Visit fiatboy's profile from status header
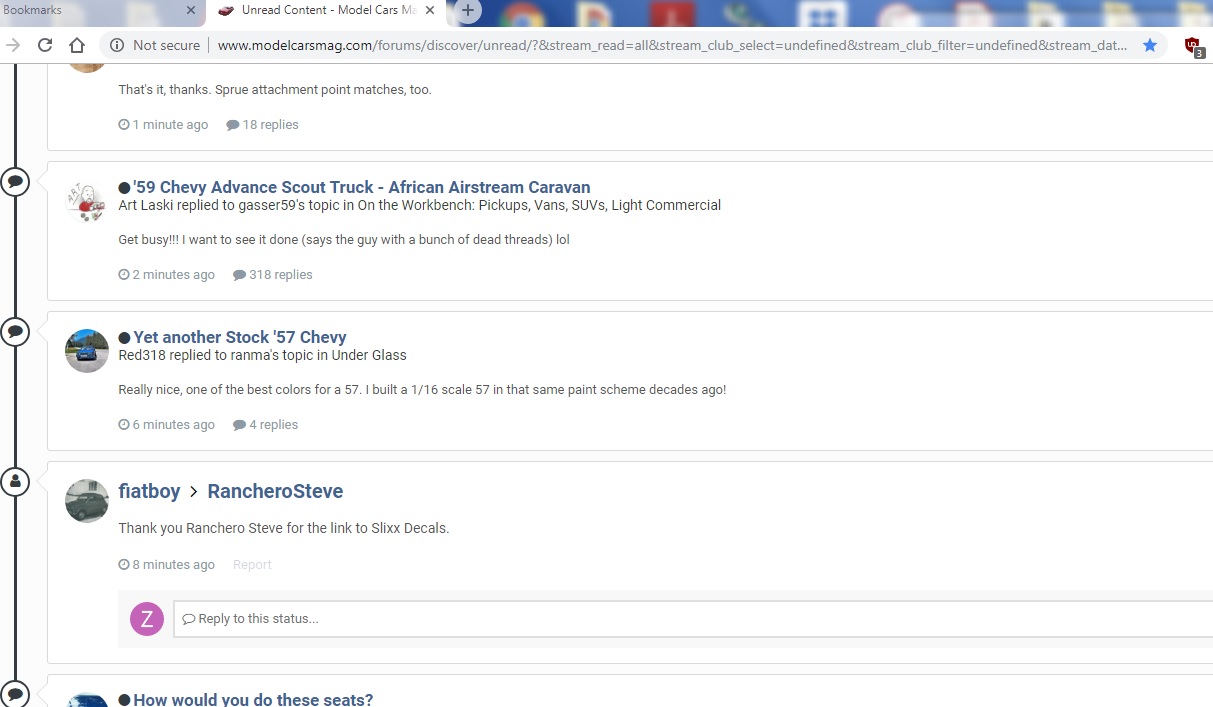This screenshot has width=1213, height=707. click(x=149, y=491)
